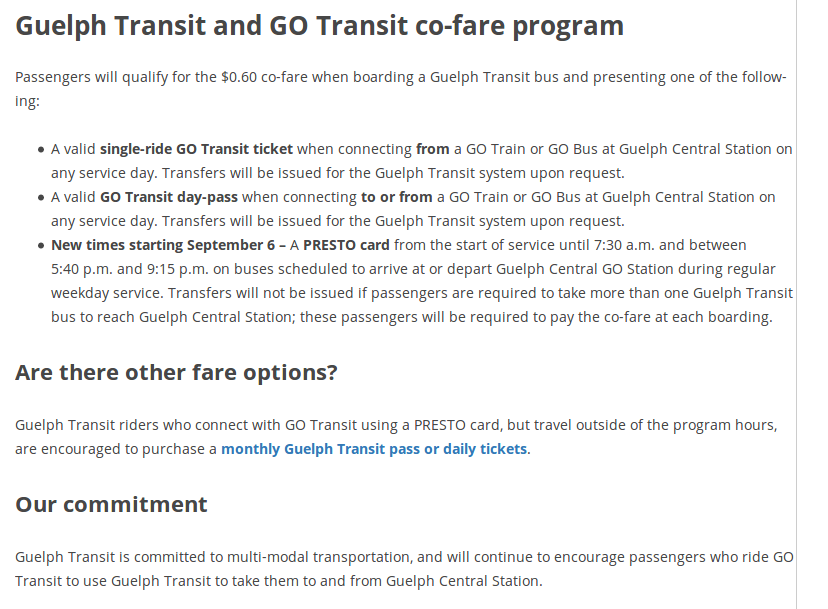Viewport: 828px width, 609px height.
Task: Click paragraph starting "Guelph Transit is committed"
Action: click(404, 568)
